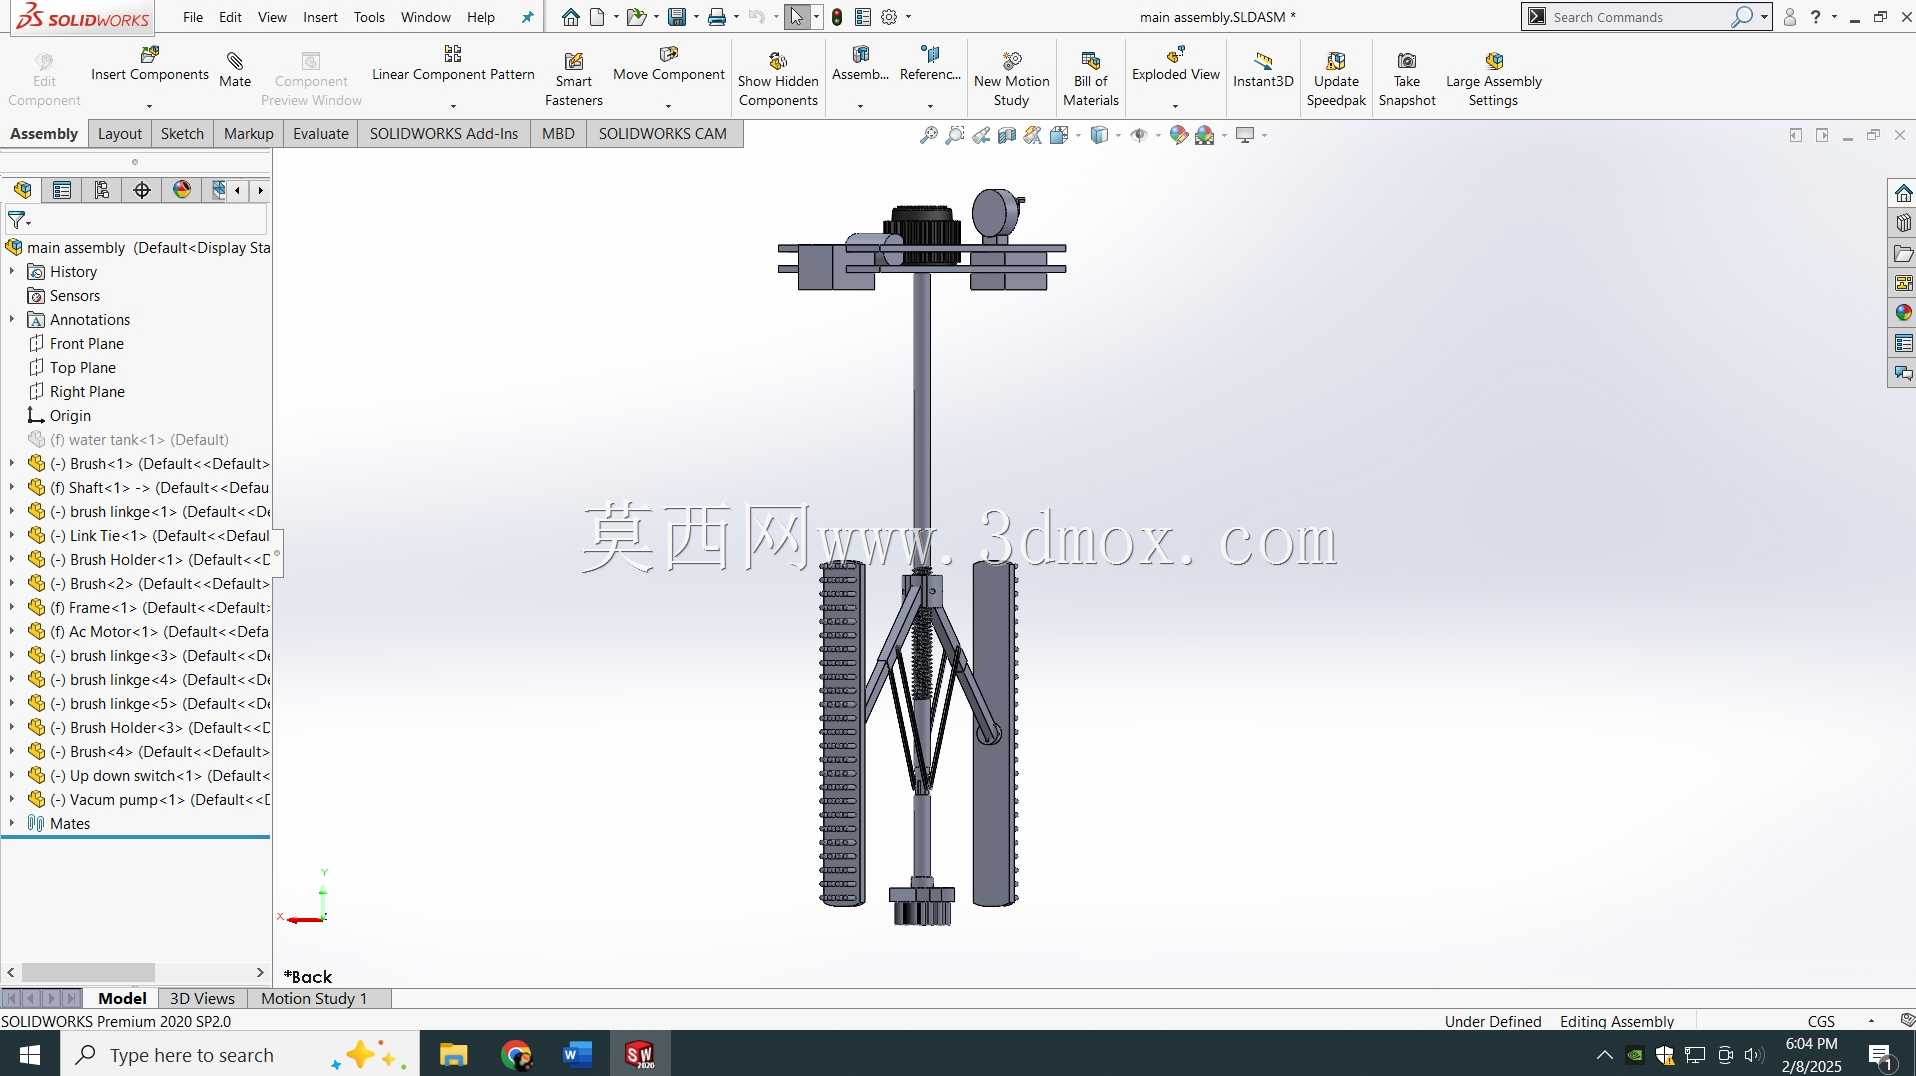
Task: Open Linear Component Pattern tool
Action: pyautogui.click(x=453, y=64)
